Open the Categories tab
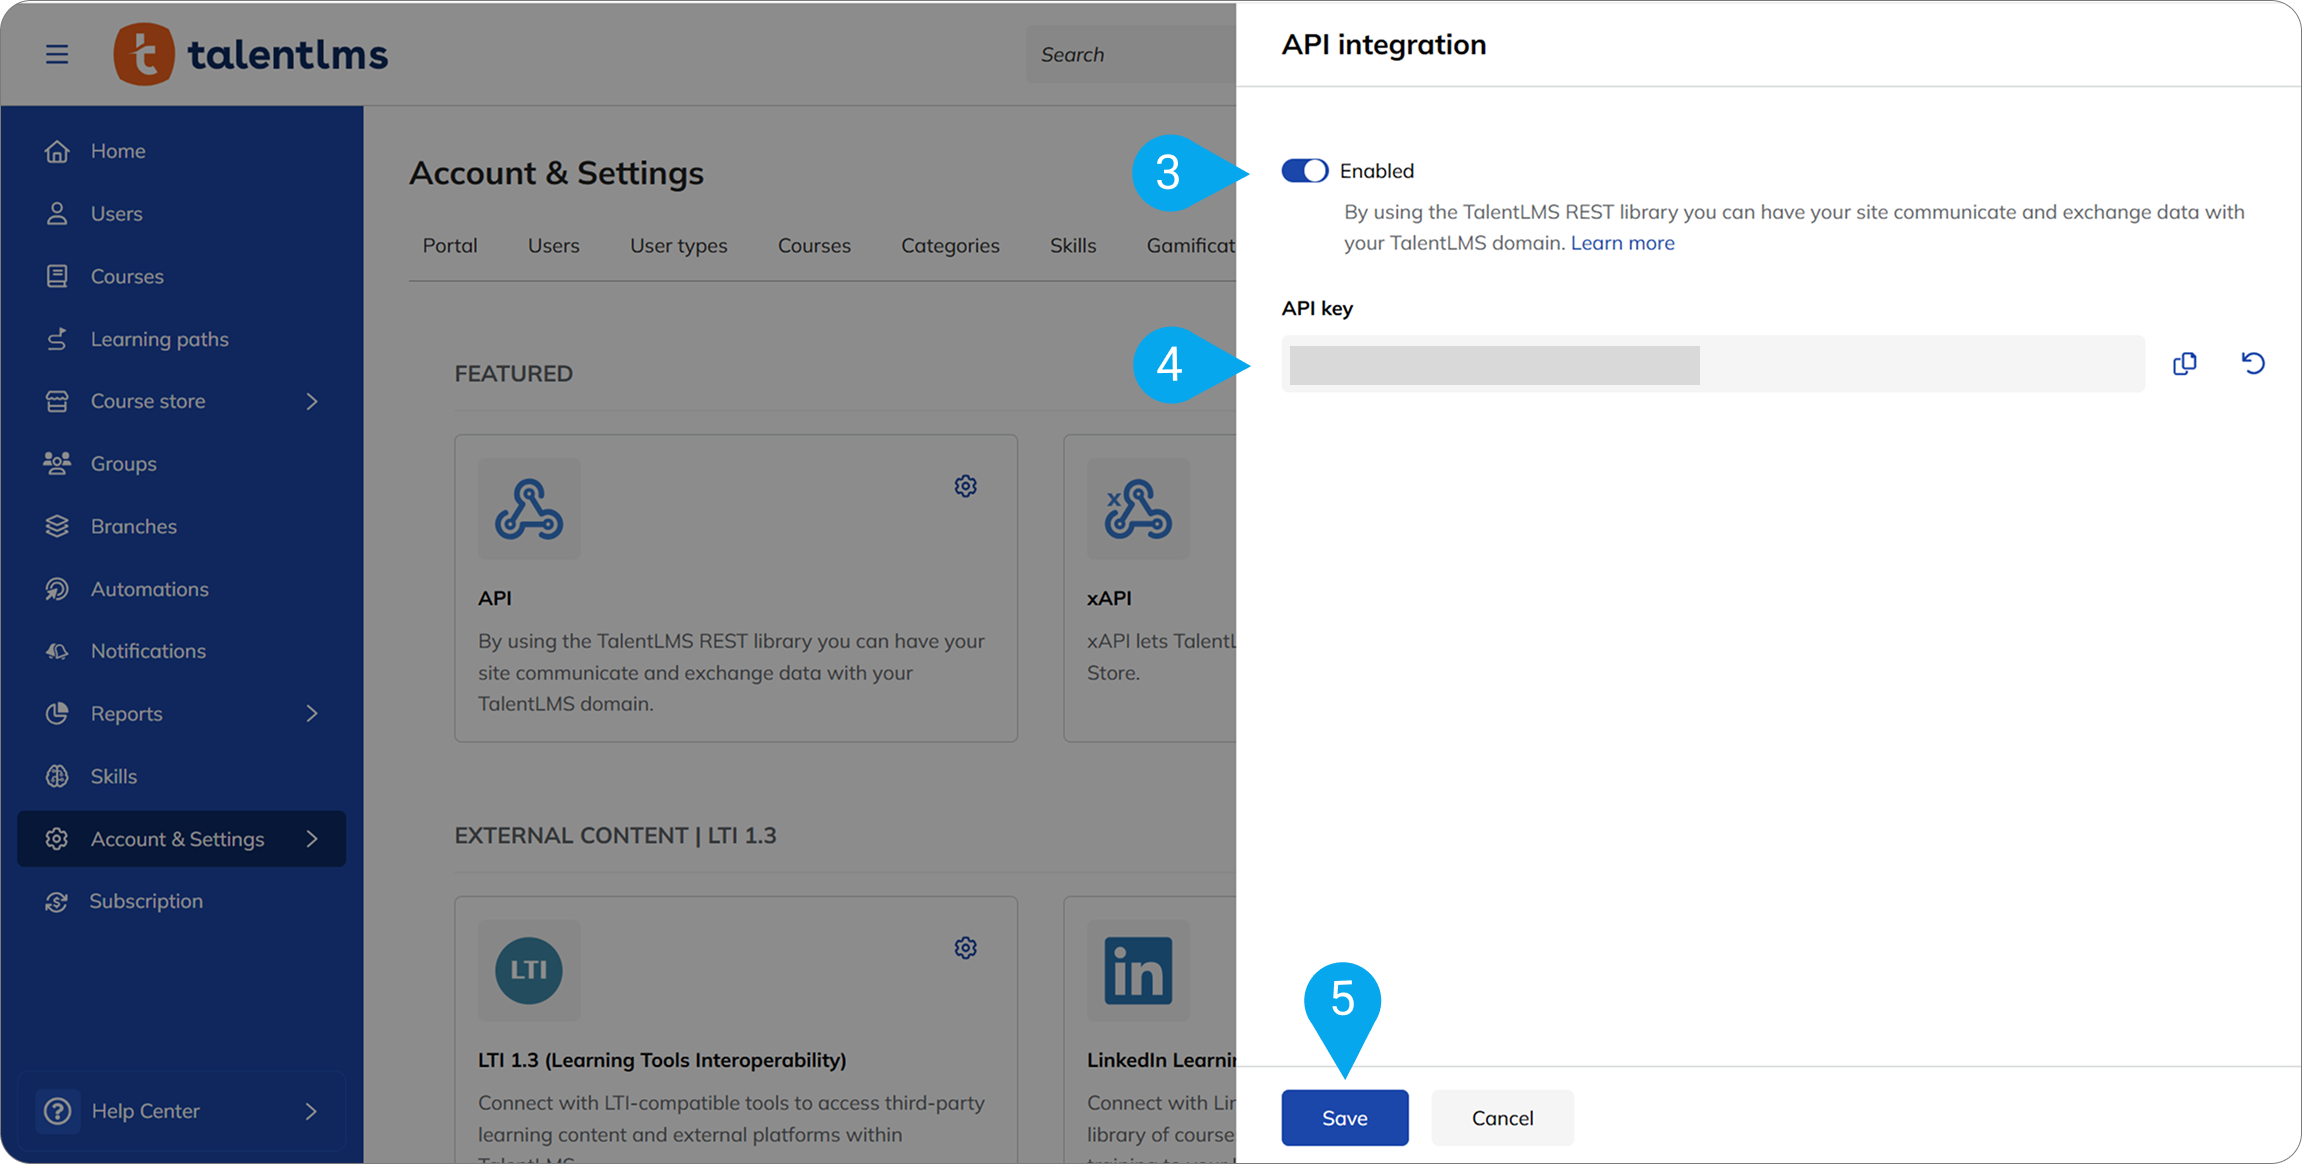The image size is (2302, 1164). [949, 246]
